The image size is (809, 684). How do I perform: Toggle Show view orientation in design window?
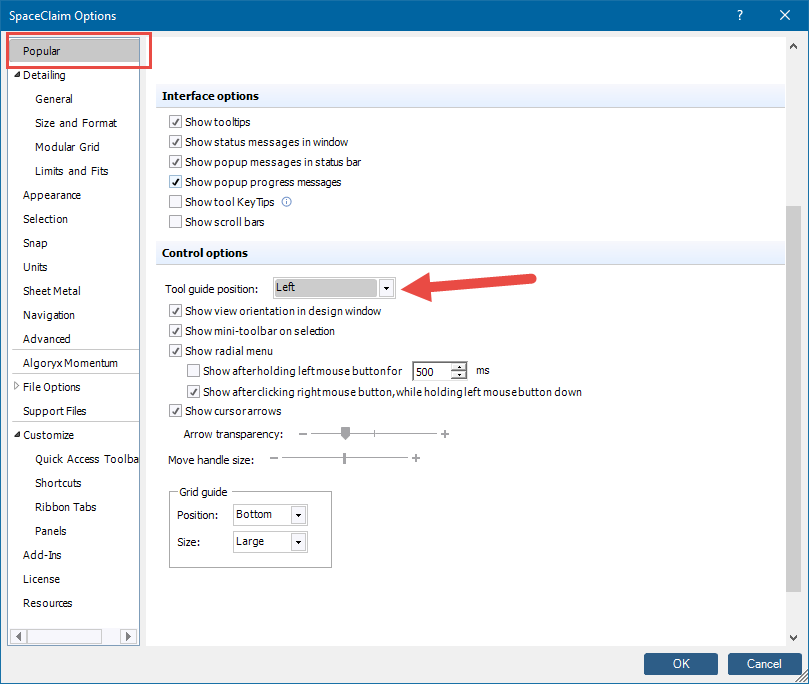click(x=175, y=311)
